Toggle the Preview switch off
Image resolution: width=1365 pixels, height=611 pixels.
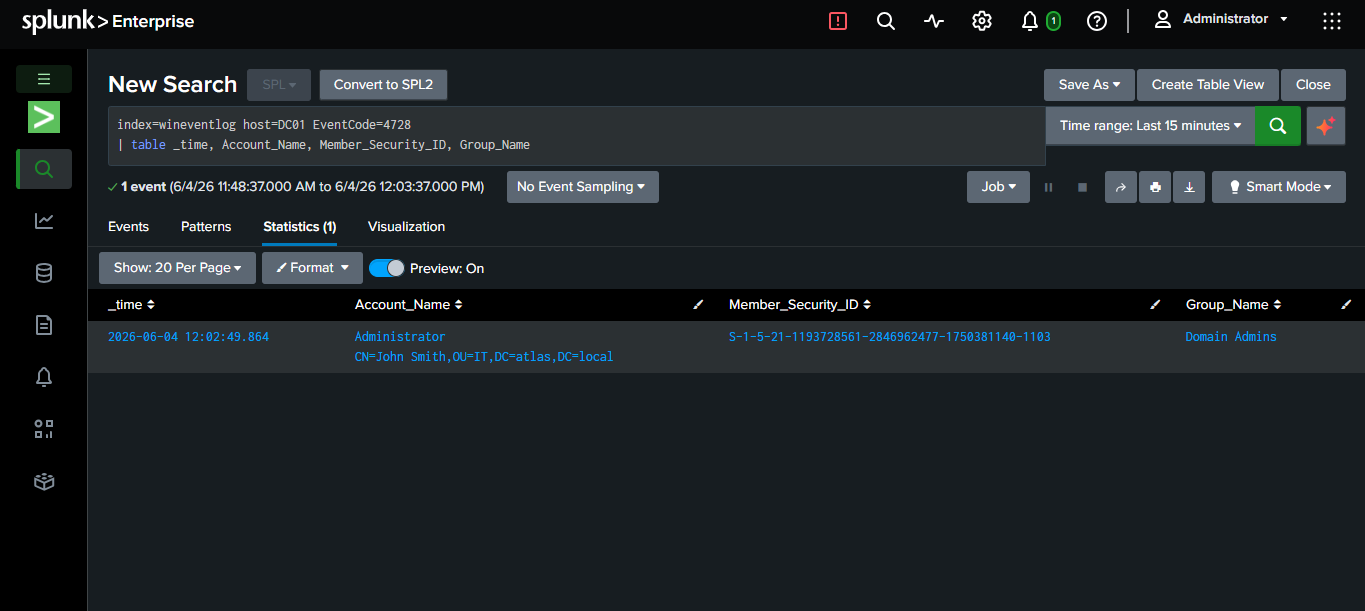[387, 268]
